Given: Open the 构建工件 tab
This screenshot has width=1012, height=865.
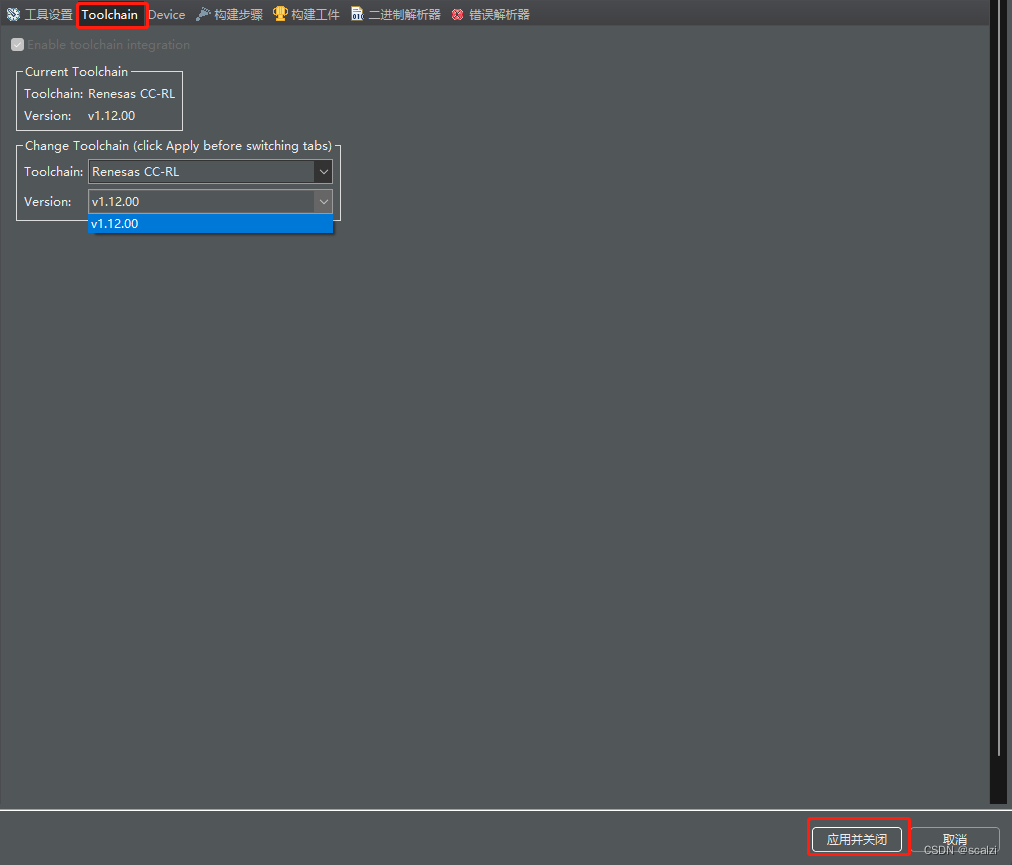Looking at the screenshot, I should coord(315,13).
